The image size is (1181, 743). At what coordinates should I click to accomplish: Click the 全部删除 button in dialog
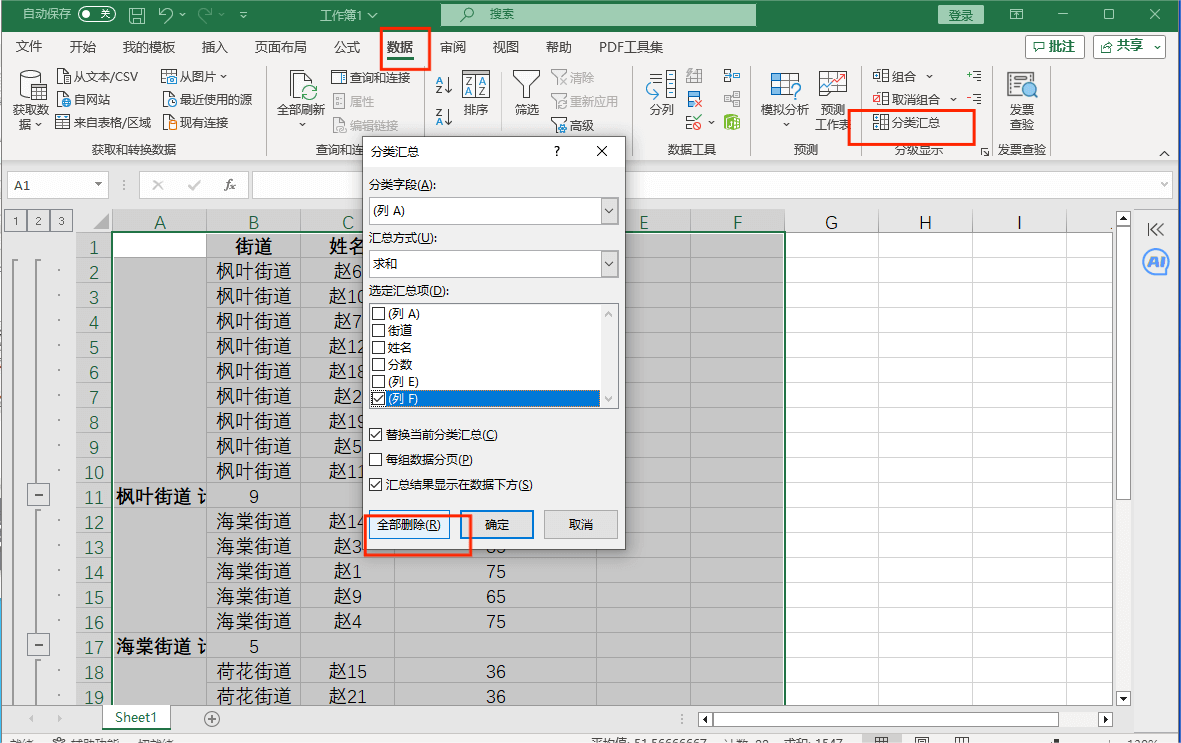click(x=409, y=525)
